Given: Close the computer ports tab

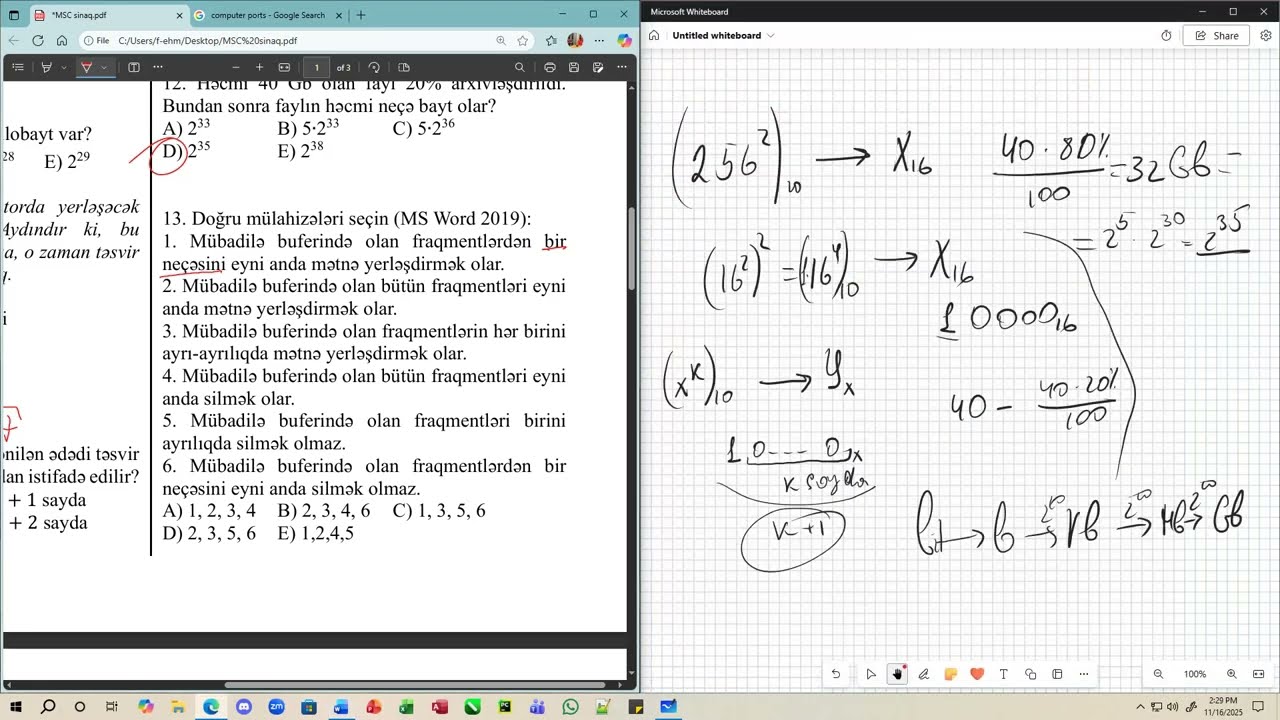Looking at the screenshot, I should click(339, 15).
